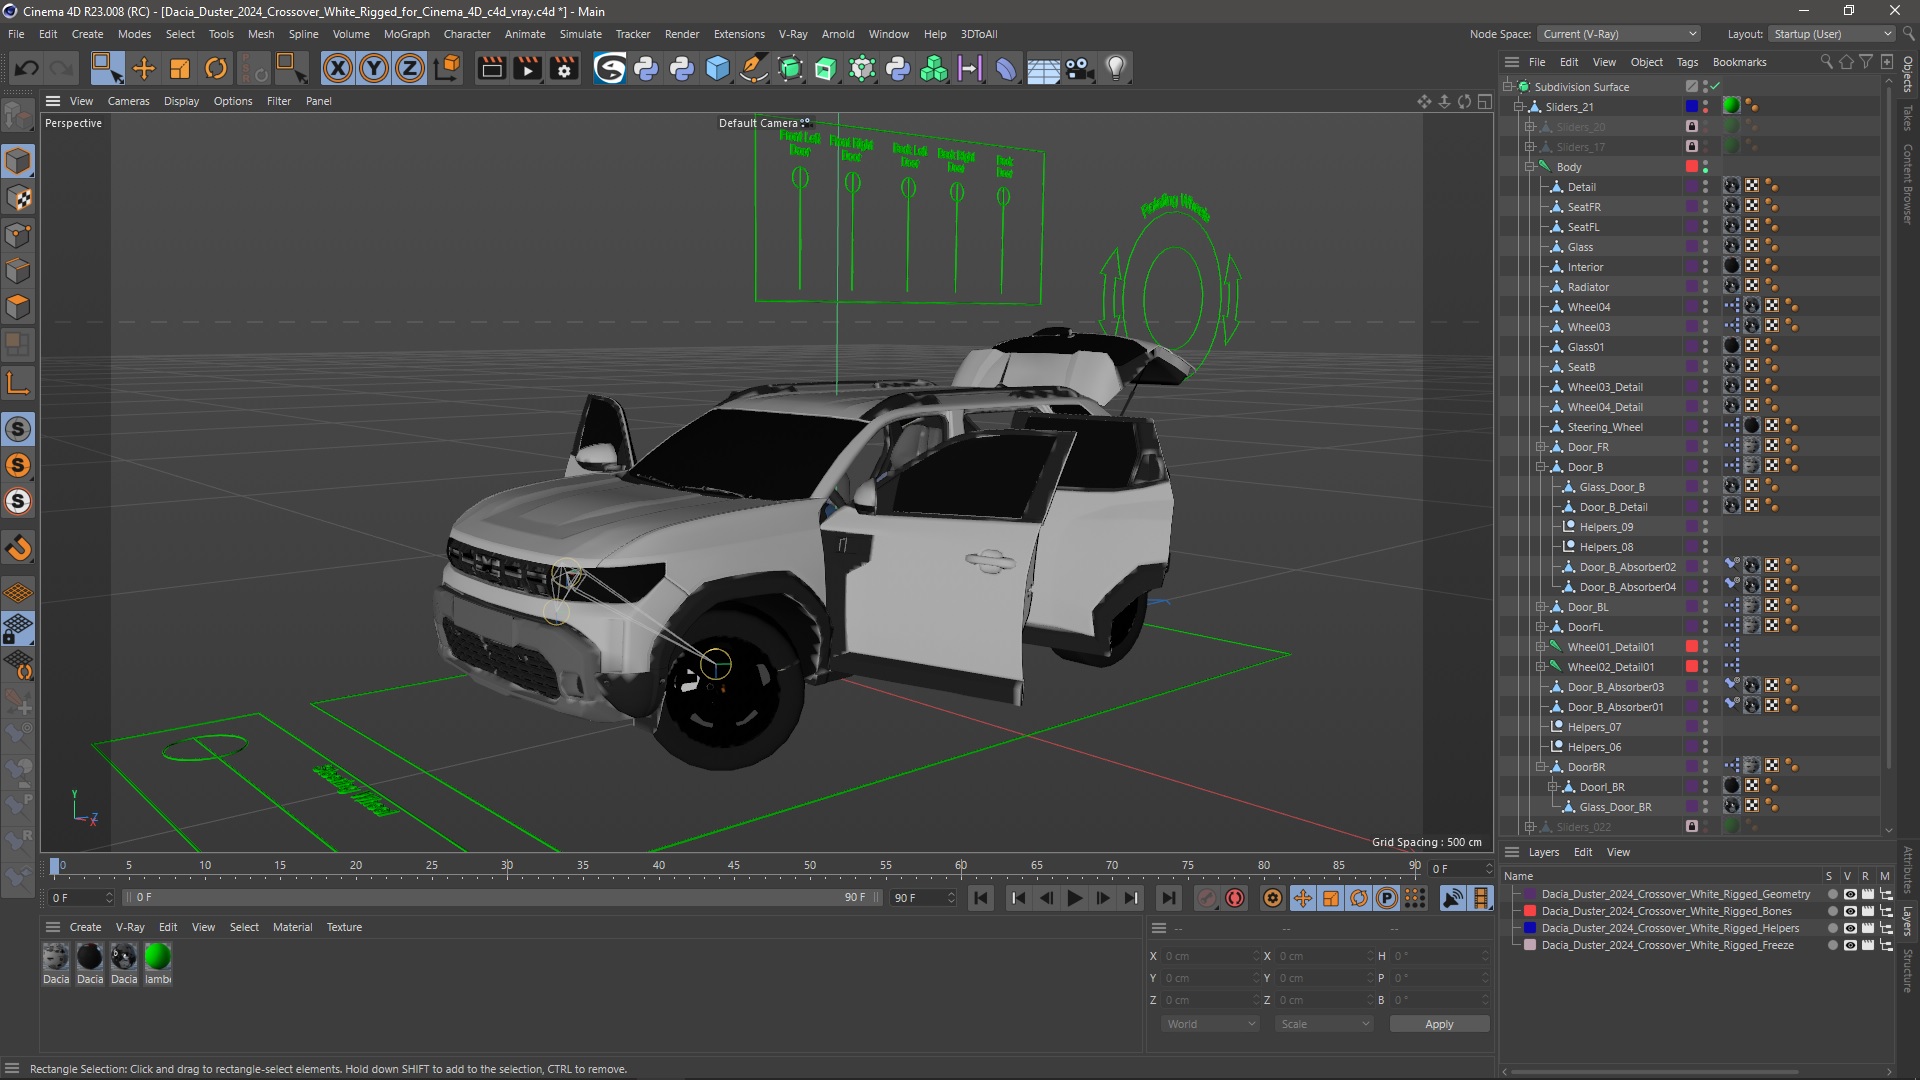Viewport: 1920px width, 1080px height.
Task: Open material manager Create menu
Action: tap(85, 927)
